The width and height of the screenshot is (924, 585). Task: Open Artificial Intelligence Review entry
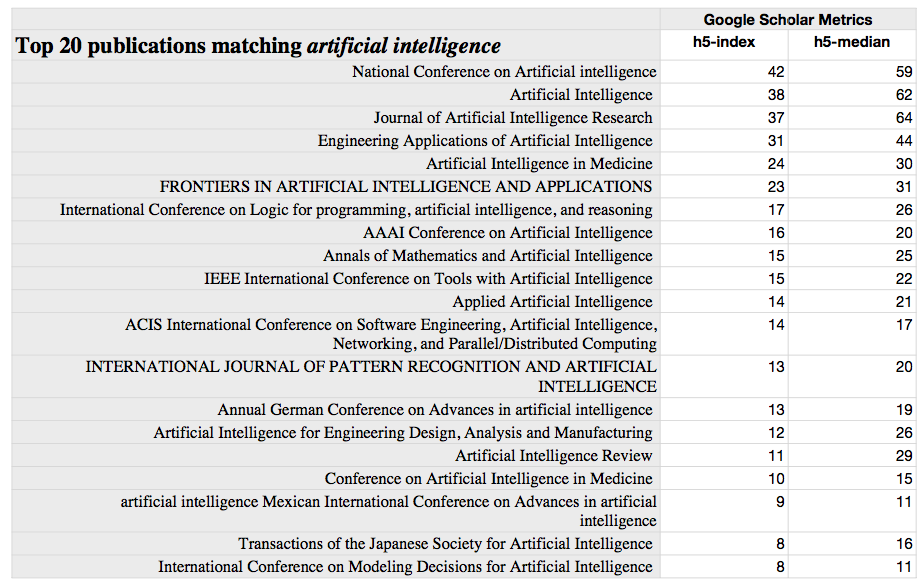554,456
